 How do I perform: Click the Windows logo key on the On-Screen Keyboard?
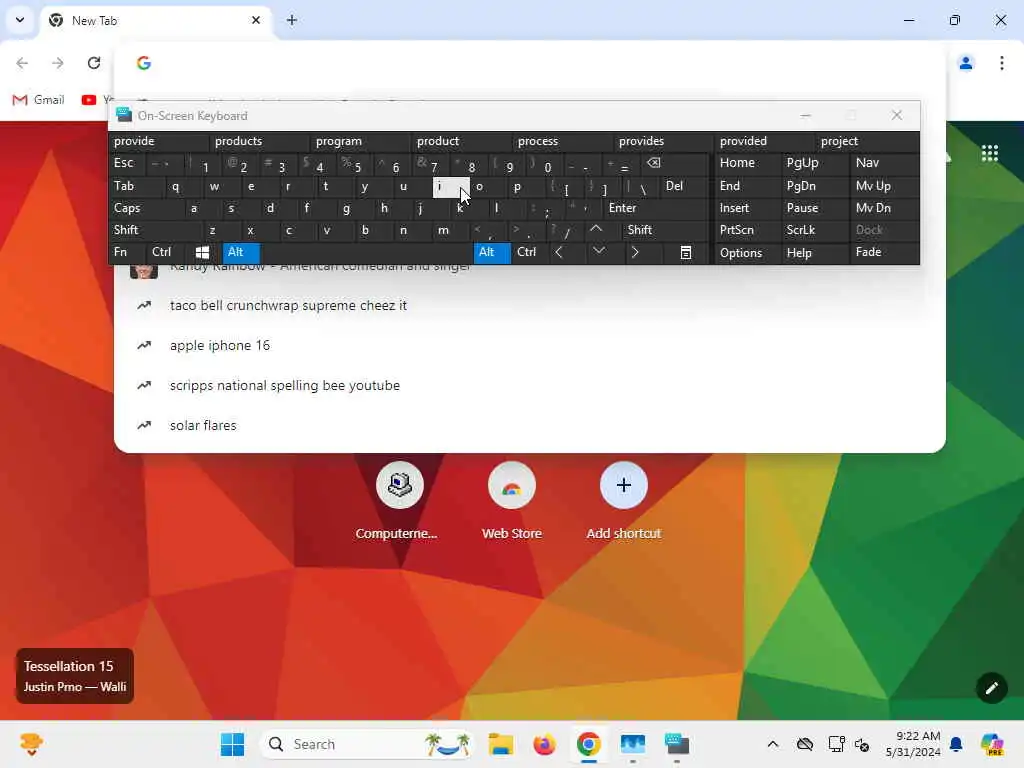pyautogui.click(x=202, y=253)
